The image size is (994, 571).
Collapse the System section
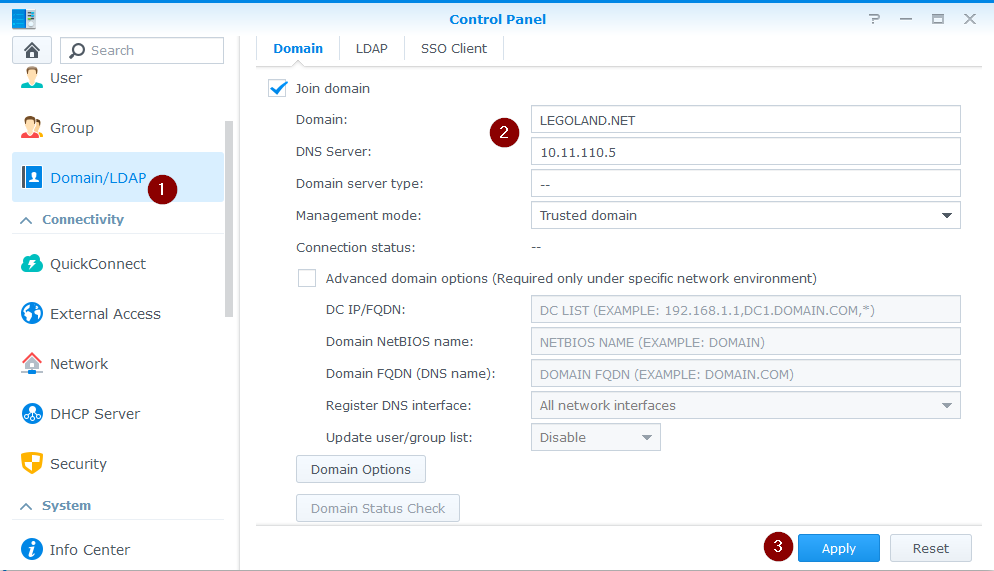click(26, 506)
